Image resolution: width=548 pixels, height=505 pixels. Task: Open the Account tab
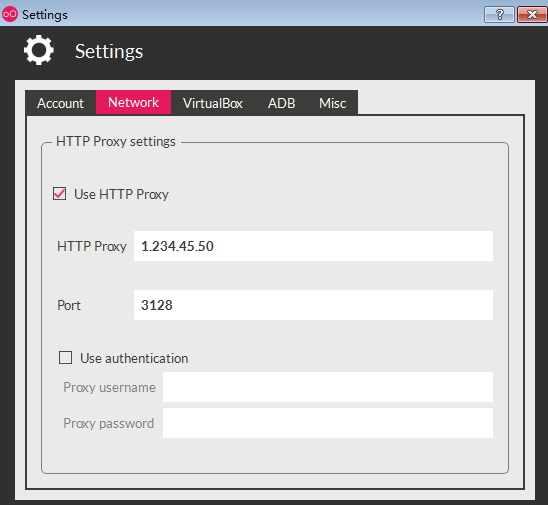pos(61,103)
